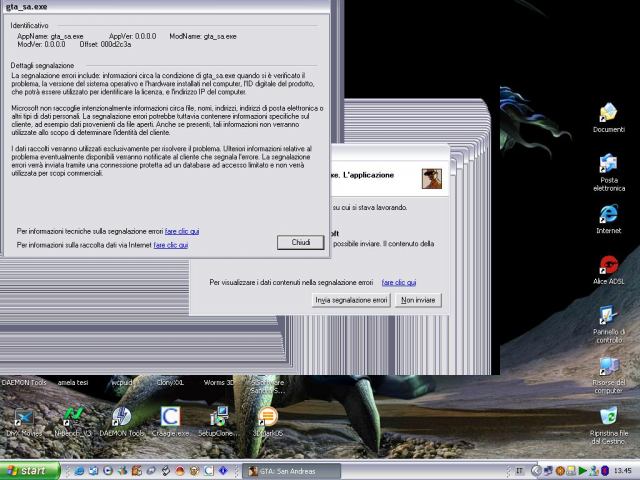Viewport: 640px width, 480px height.
Task: Open the Internet Explorer desktop shortcut
Action: pos(609,219)
